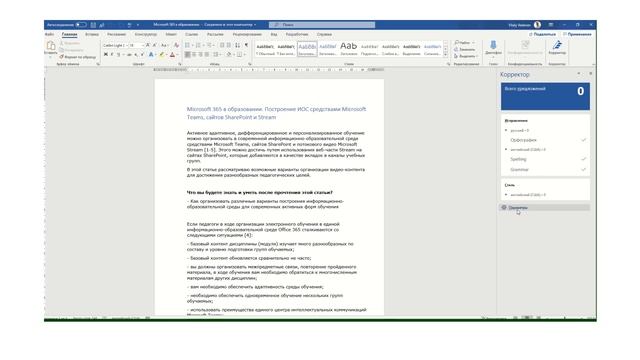Switch to the Layout (Макет) tab
The width and height of the screenshot is (640, 360).
pyautogui.click(x=171, y=35)
